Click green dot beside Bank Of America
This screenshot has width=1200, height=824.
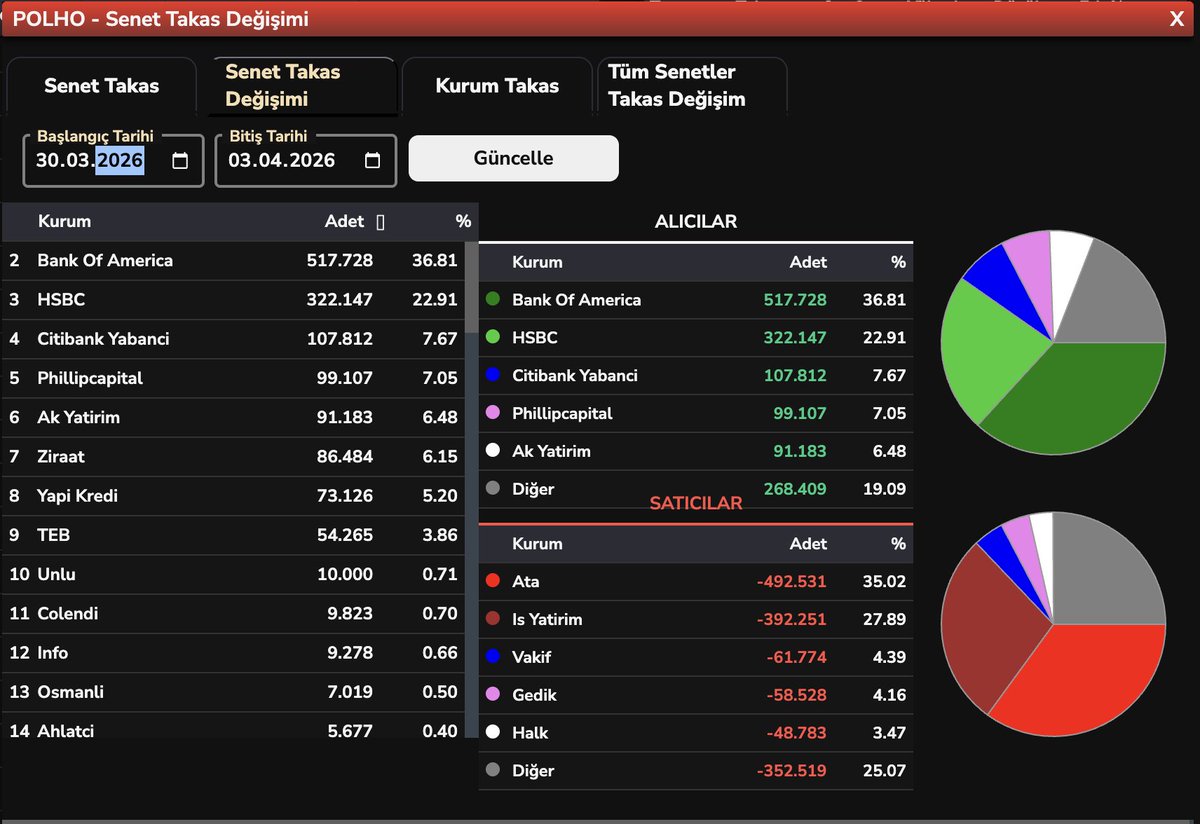click(x=492, y=299)
